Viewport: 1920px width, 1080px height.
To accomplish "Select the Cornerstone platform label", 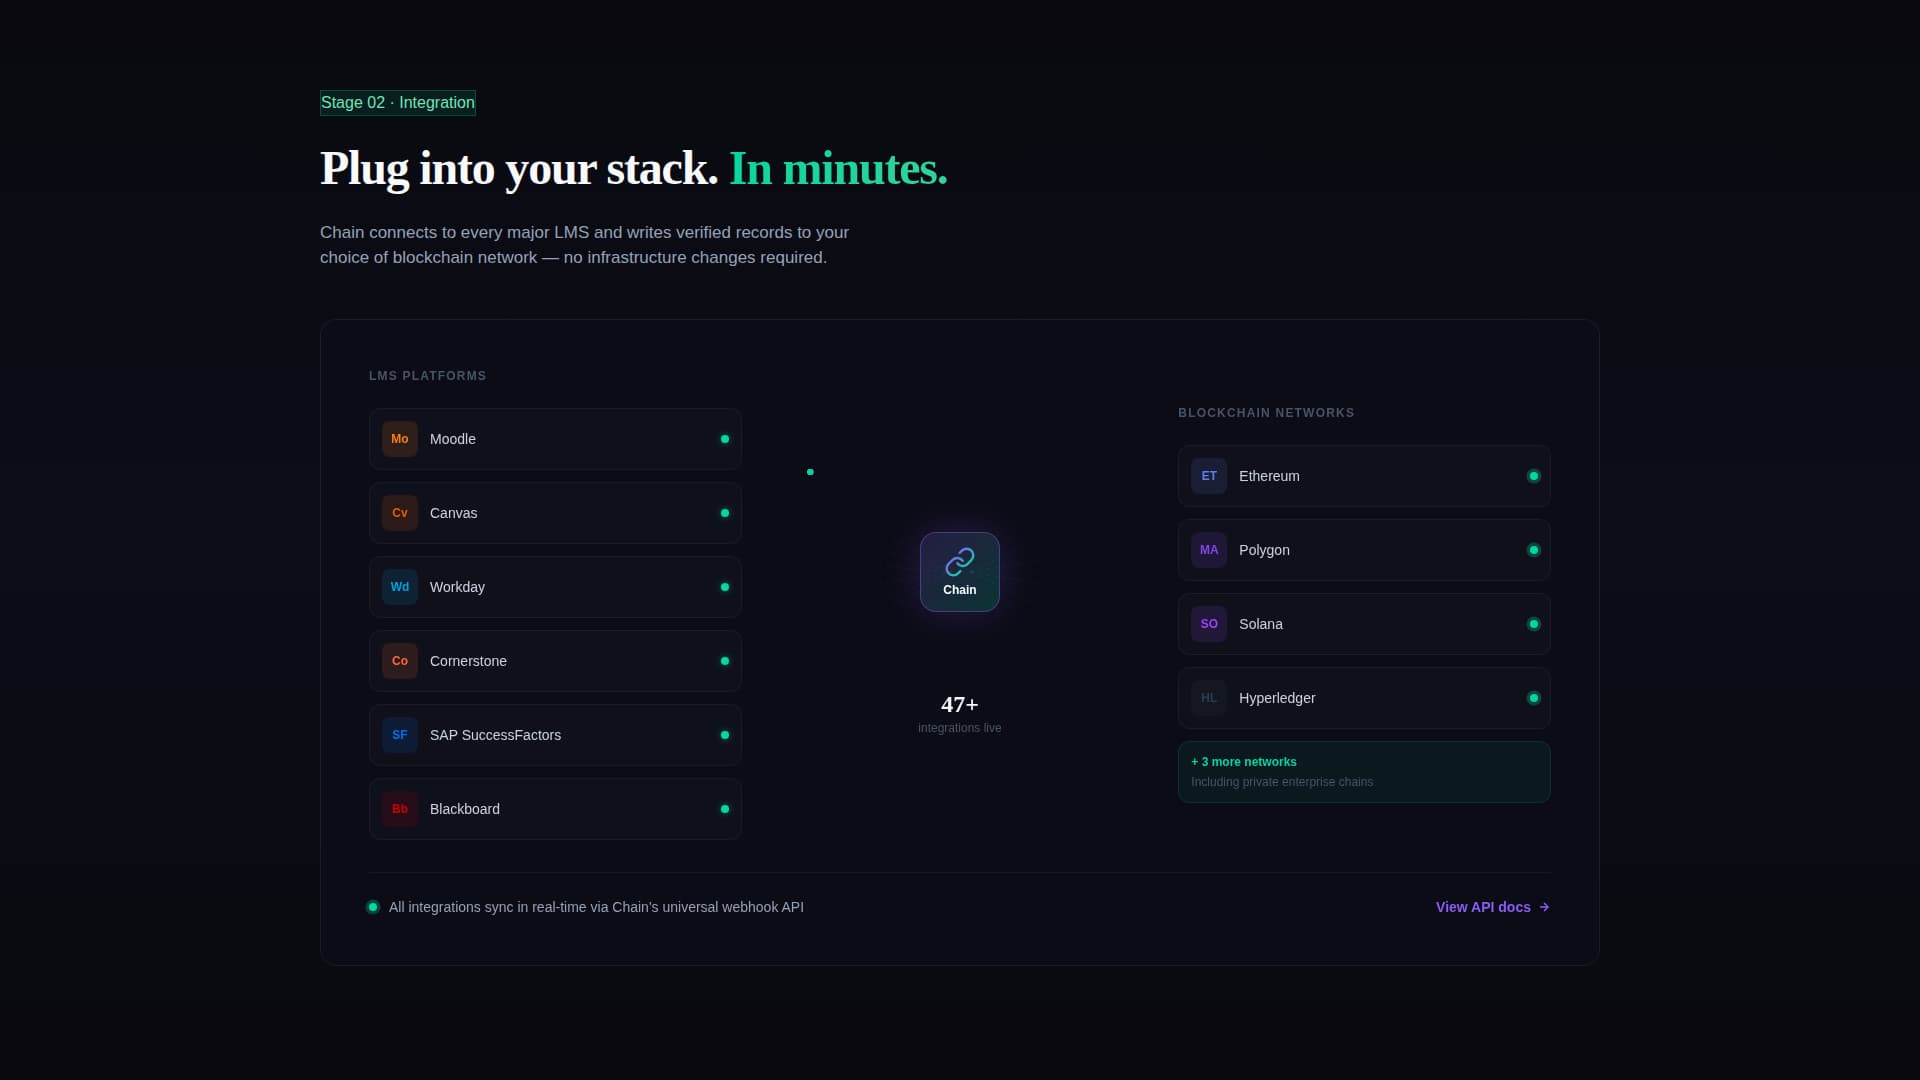I will coord(468,661).
